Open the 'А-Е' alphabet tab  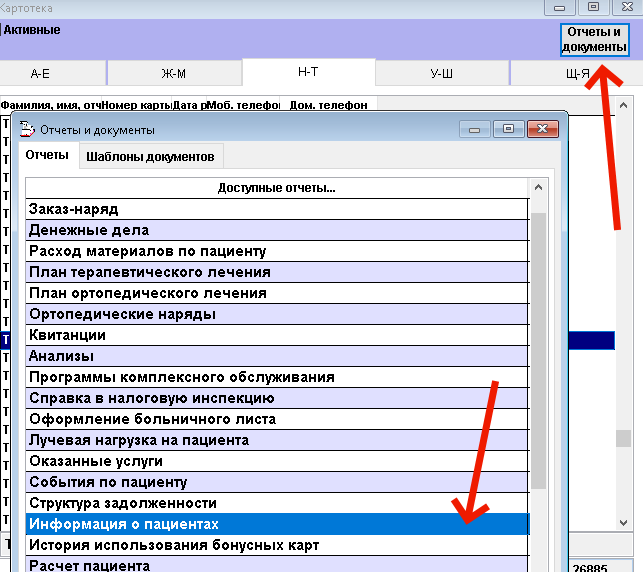[41, 73]
